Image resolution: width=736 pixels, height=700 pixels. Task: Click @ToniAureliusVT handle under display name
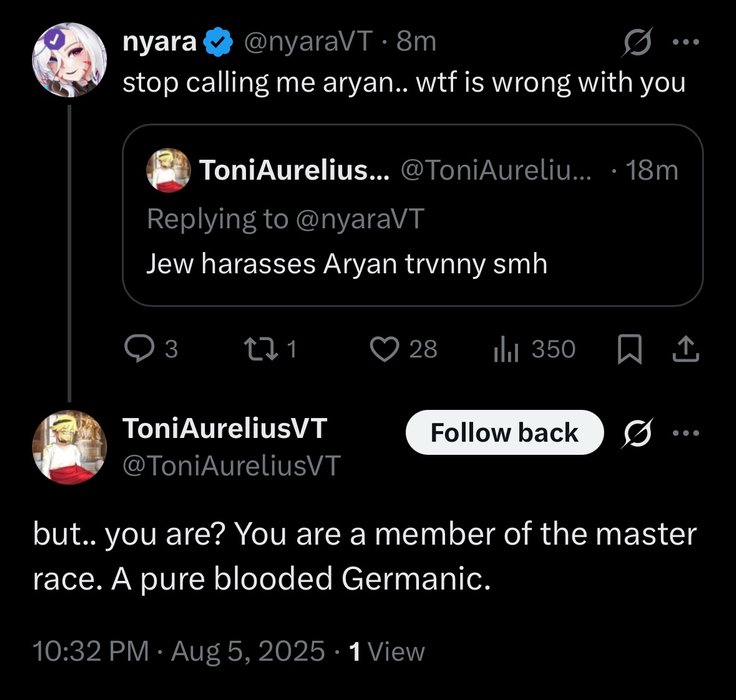pyautogui.click(x=231, y=466)
